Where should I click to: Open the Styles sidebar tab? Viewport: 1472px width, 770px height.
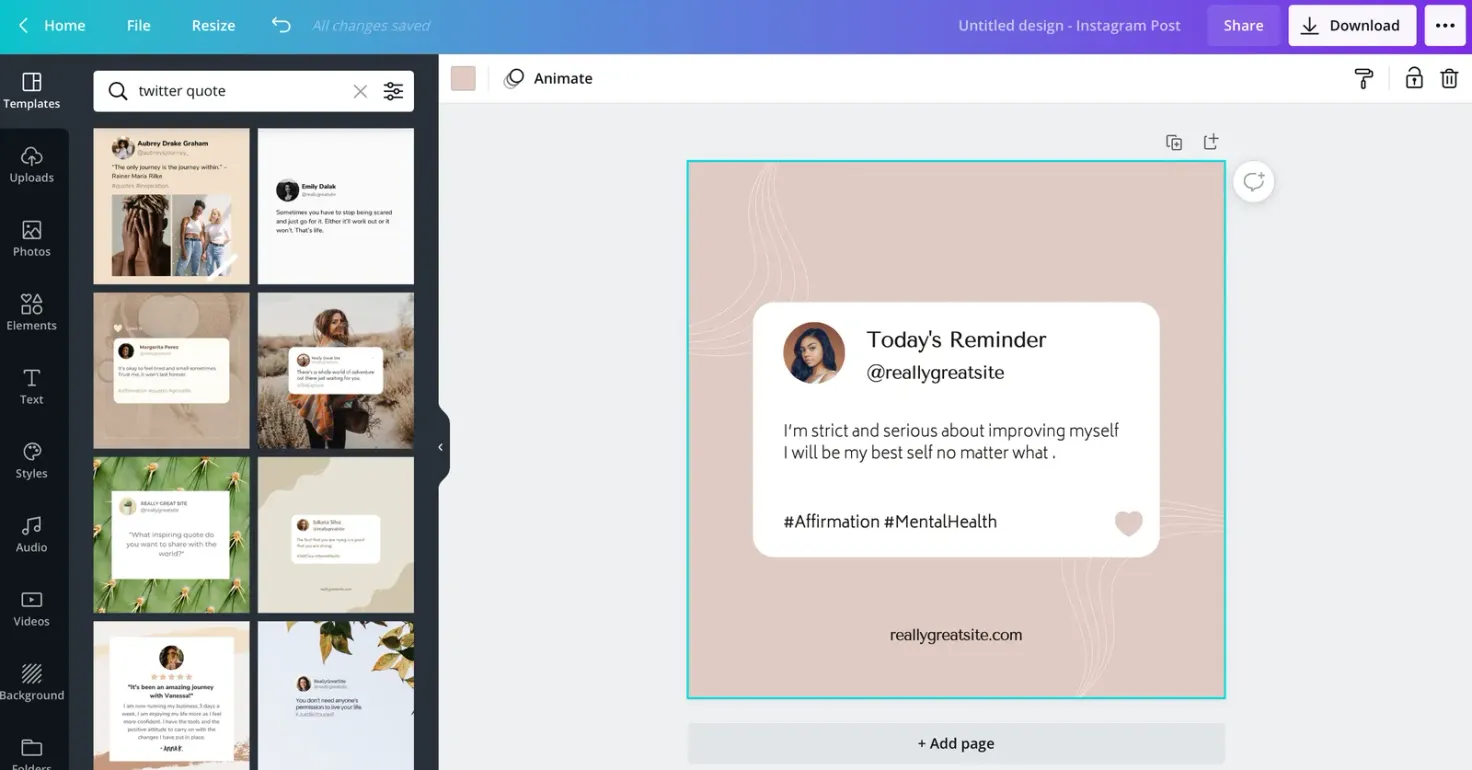(32, 461)
